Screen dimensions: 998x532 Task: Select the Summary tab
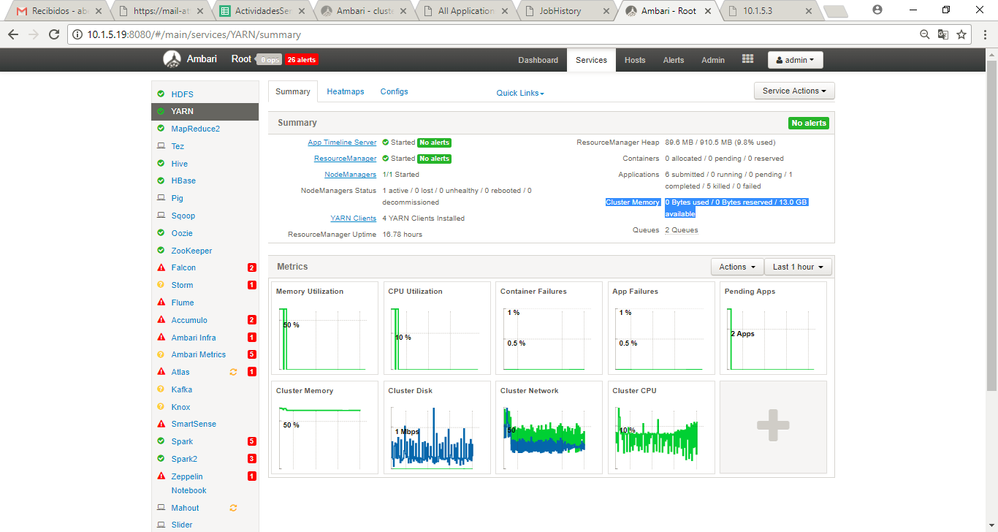[x=293, y=92]
